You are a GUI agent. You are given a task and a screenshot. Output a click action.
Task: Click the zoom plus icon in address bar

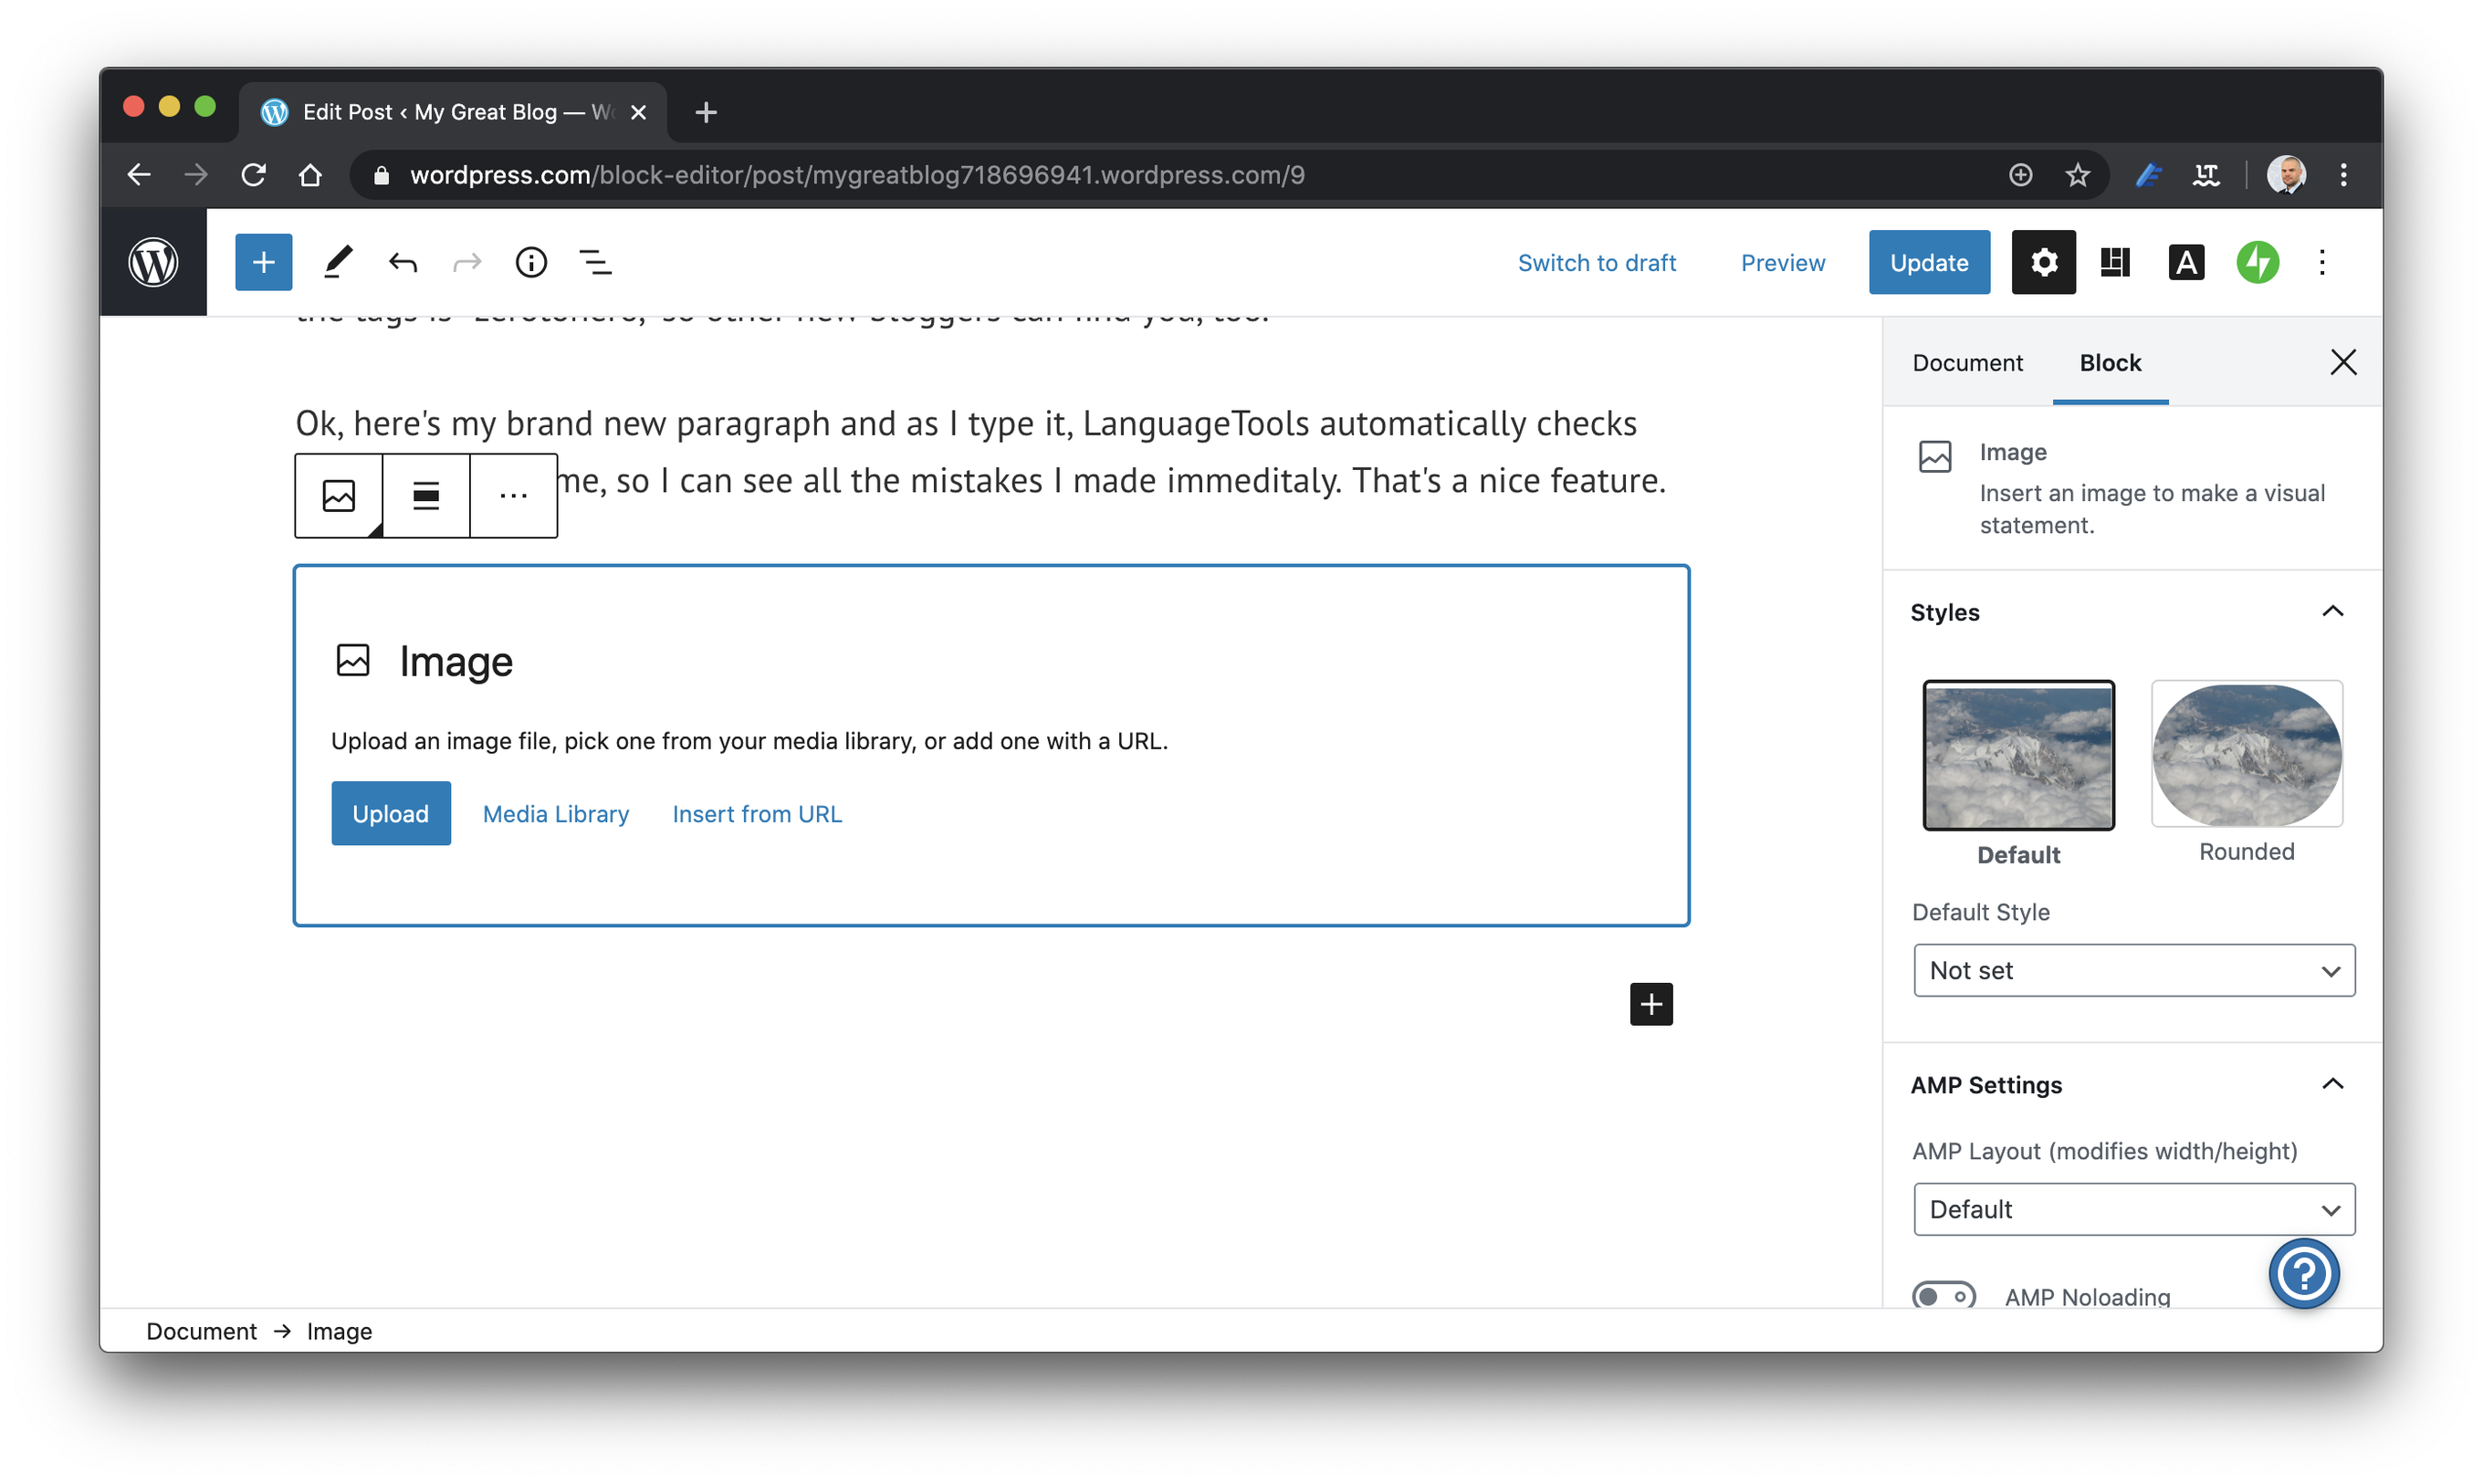pyautogui.click(x=2020, y=175)
